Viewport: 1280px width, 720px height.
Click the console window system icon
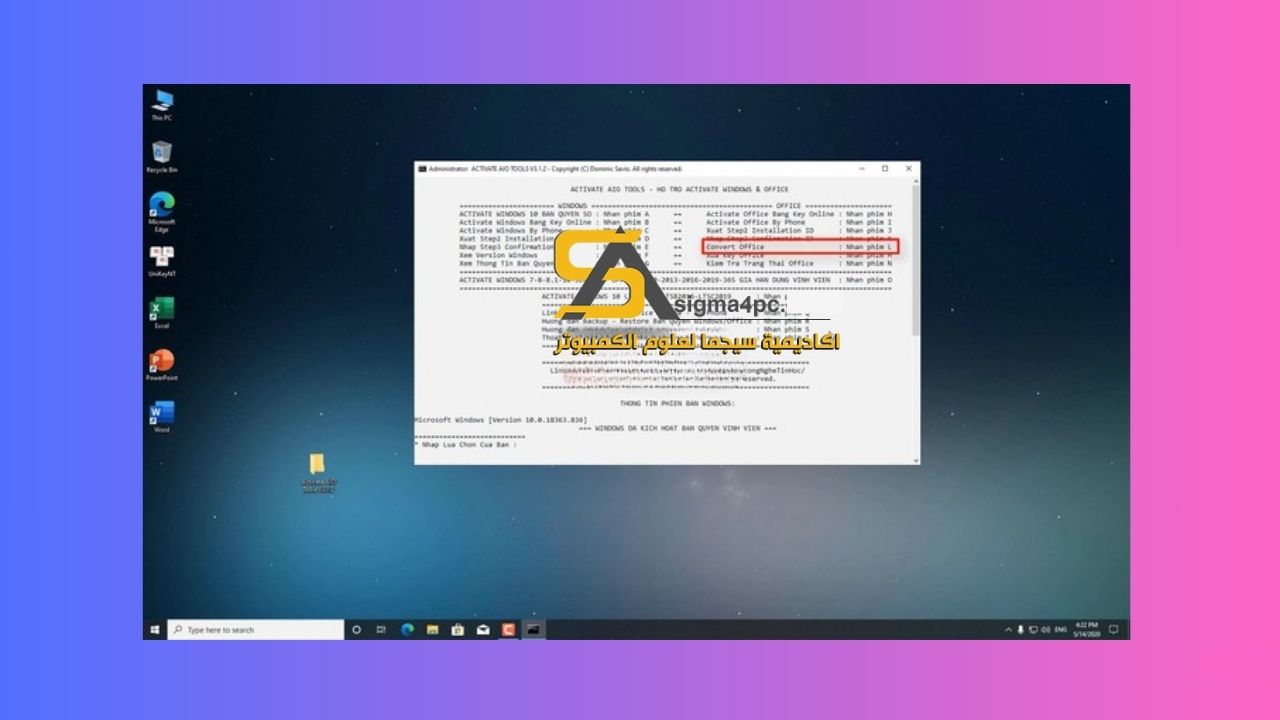click(x=422, y=169)
